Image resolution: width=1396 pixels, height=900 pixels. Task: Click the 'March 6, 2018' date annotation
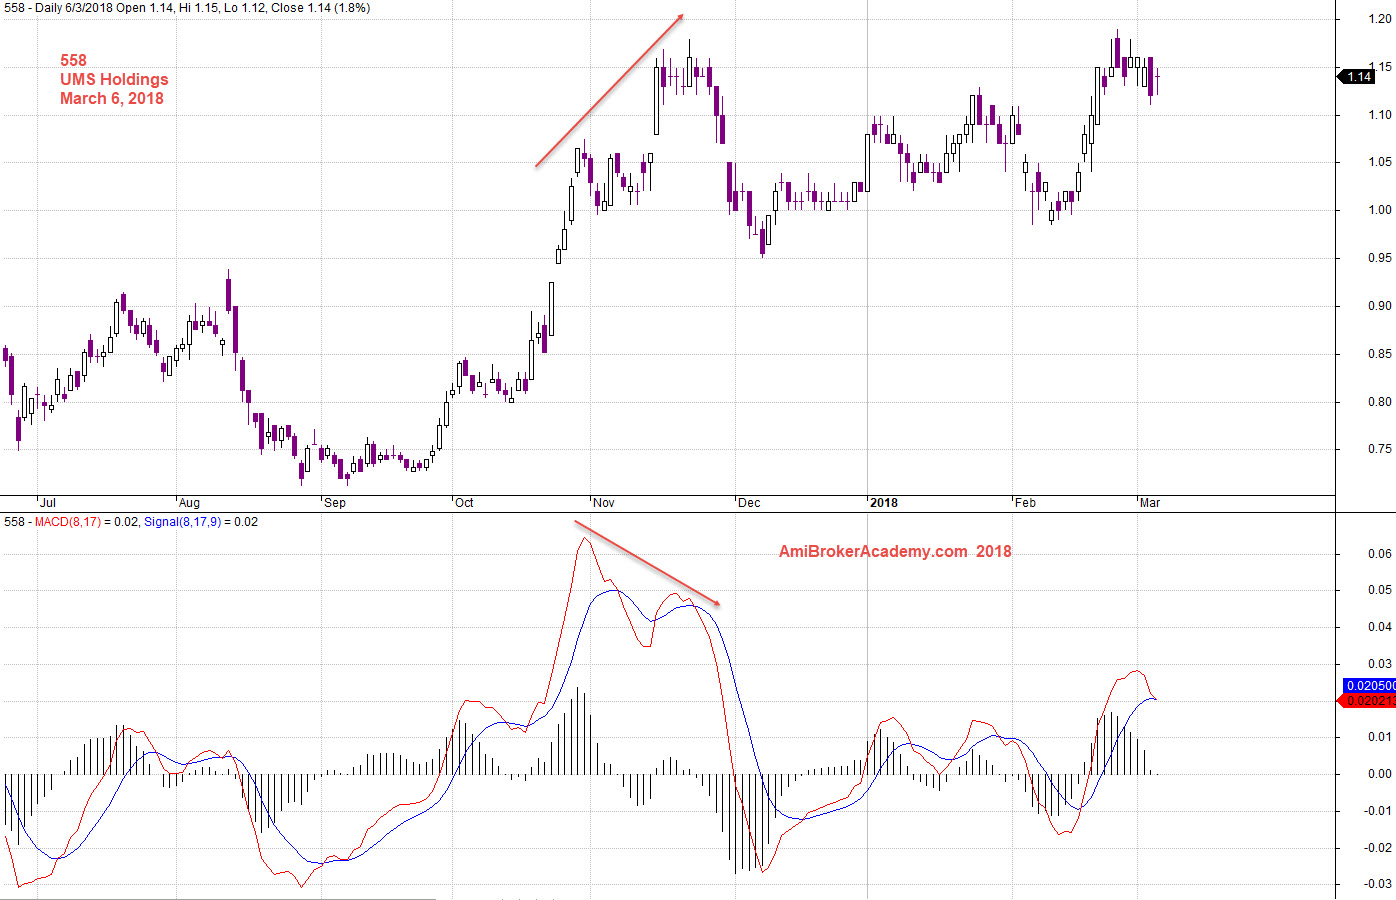coord(112,98)
